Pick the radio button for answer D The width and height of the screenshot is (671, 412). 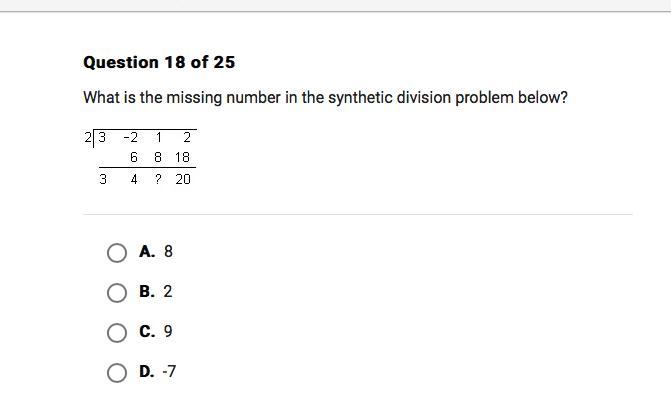(117, 373)
